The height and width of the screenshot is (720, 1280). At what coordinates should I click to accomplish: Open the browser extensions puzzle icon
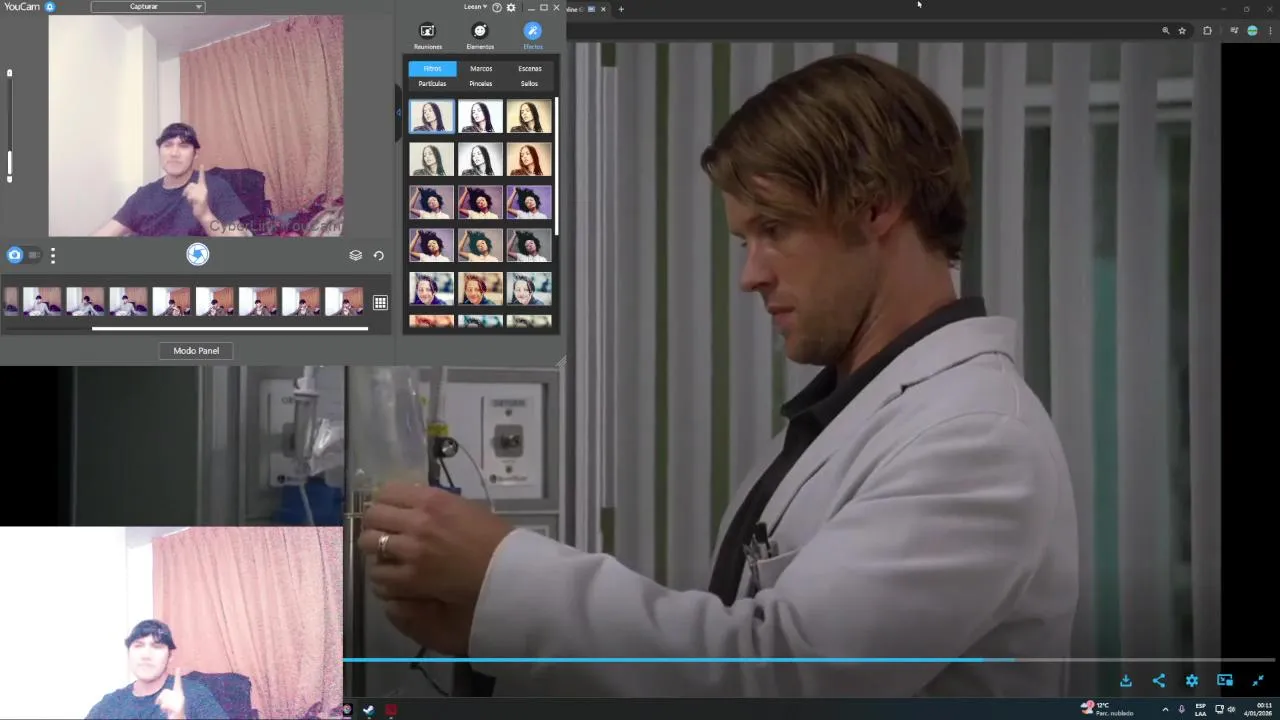tap(1207, 31)
